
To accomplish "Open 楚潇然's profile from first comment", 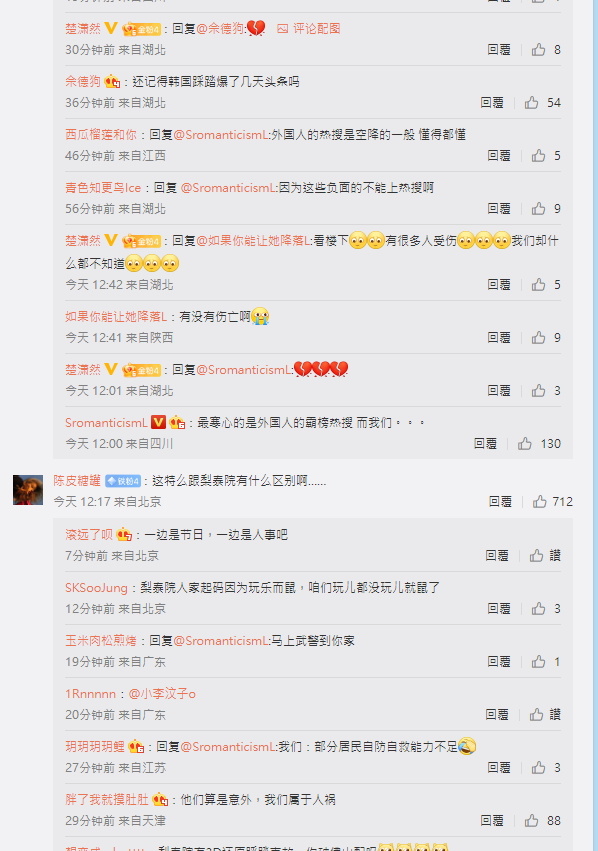I will click(83, 28).
